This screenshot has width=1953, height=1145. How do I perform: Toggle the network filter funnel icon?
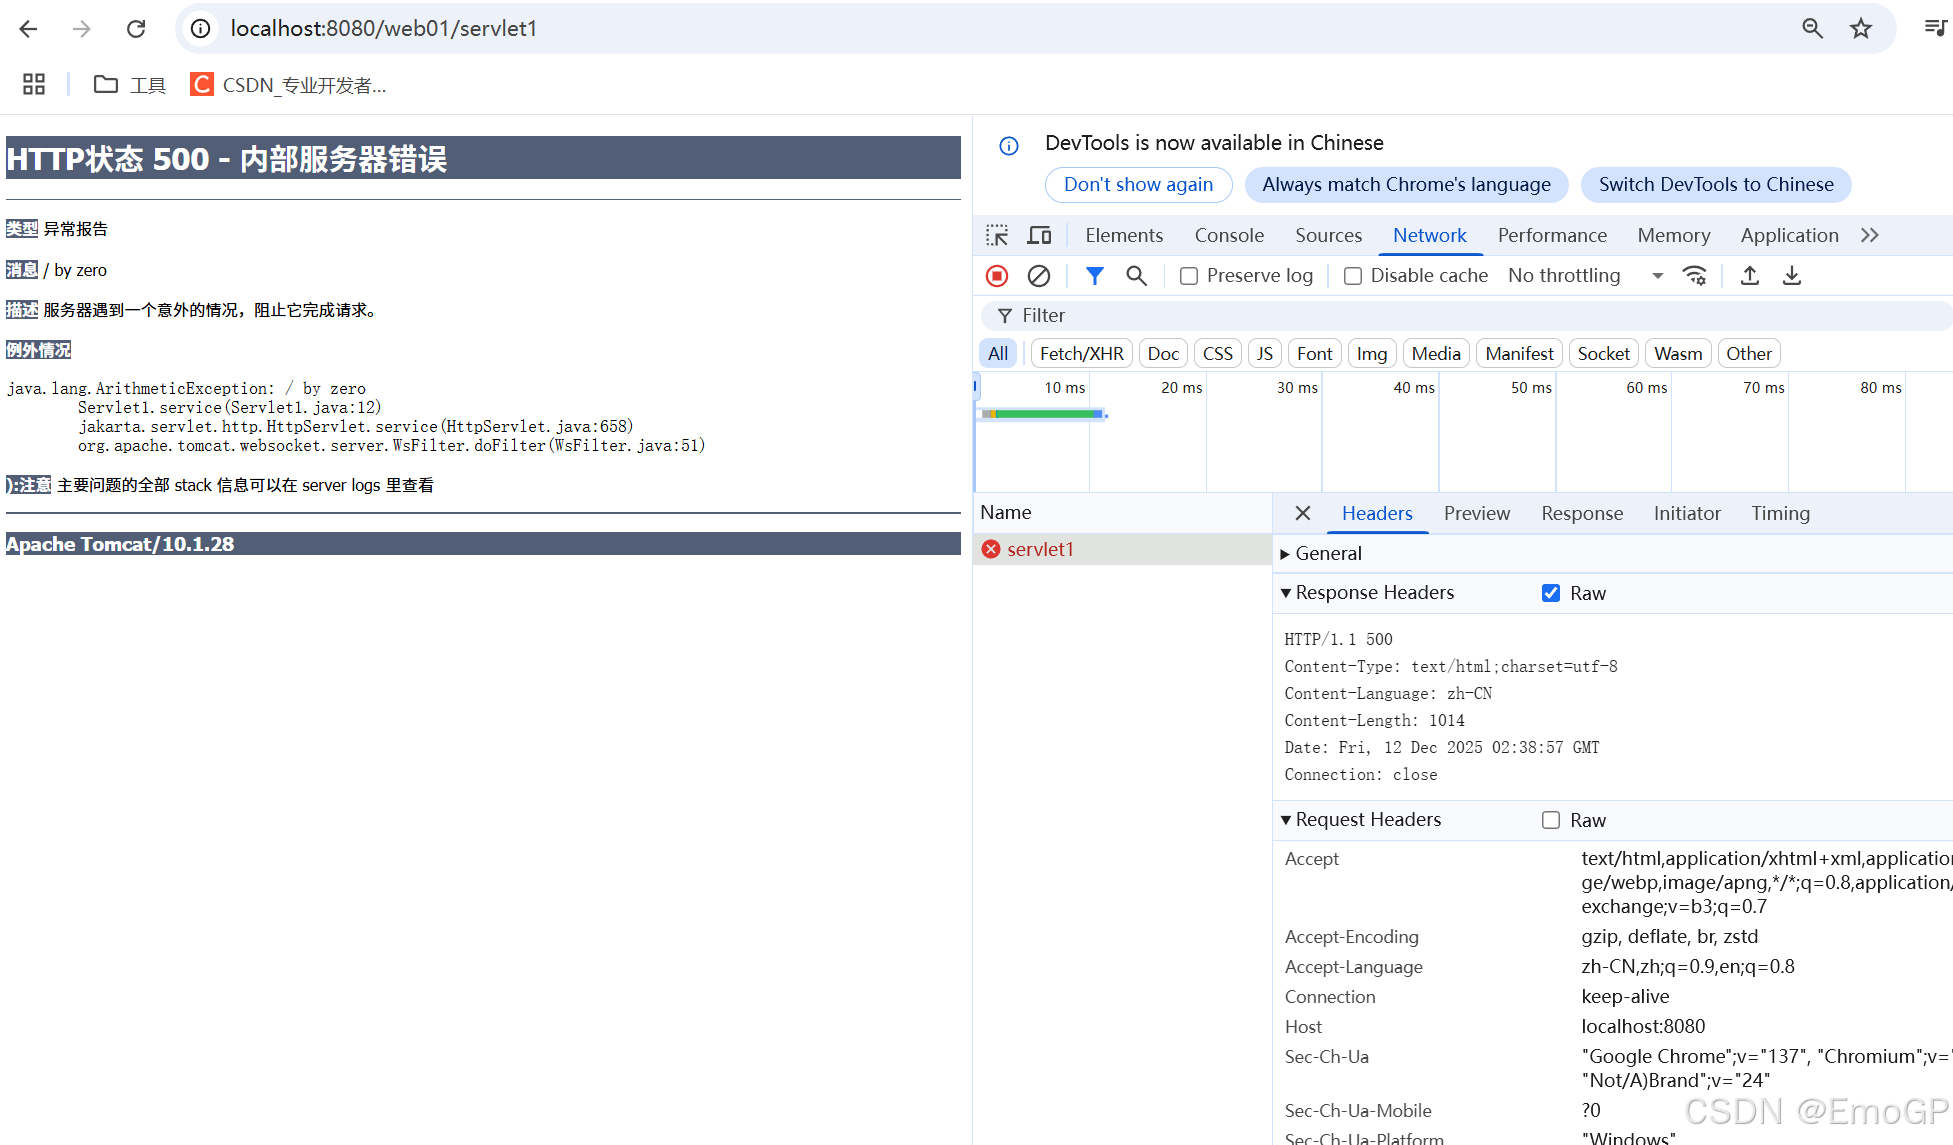tap(1095, 276)
